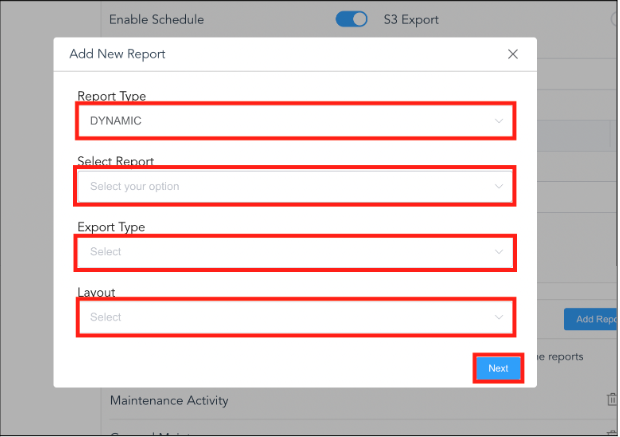Screen dimensions: 620x437
Task: Click the S3 Export label
Action: tap(411, 19)
